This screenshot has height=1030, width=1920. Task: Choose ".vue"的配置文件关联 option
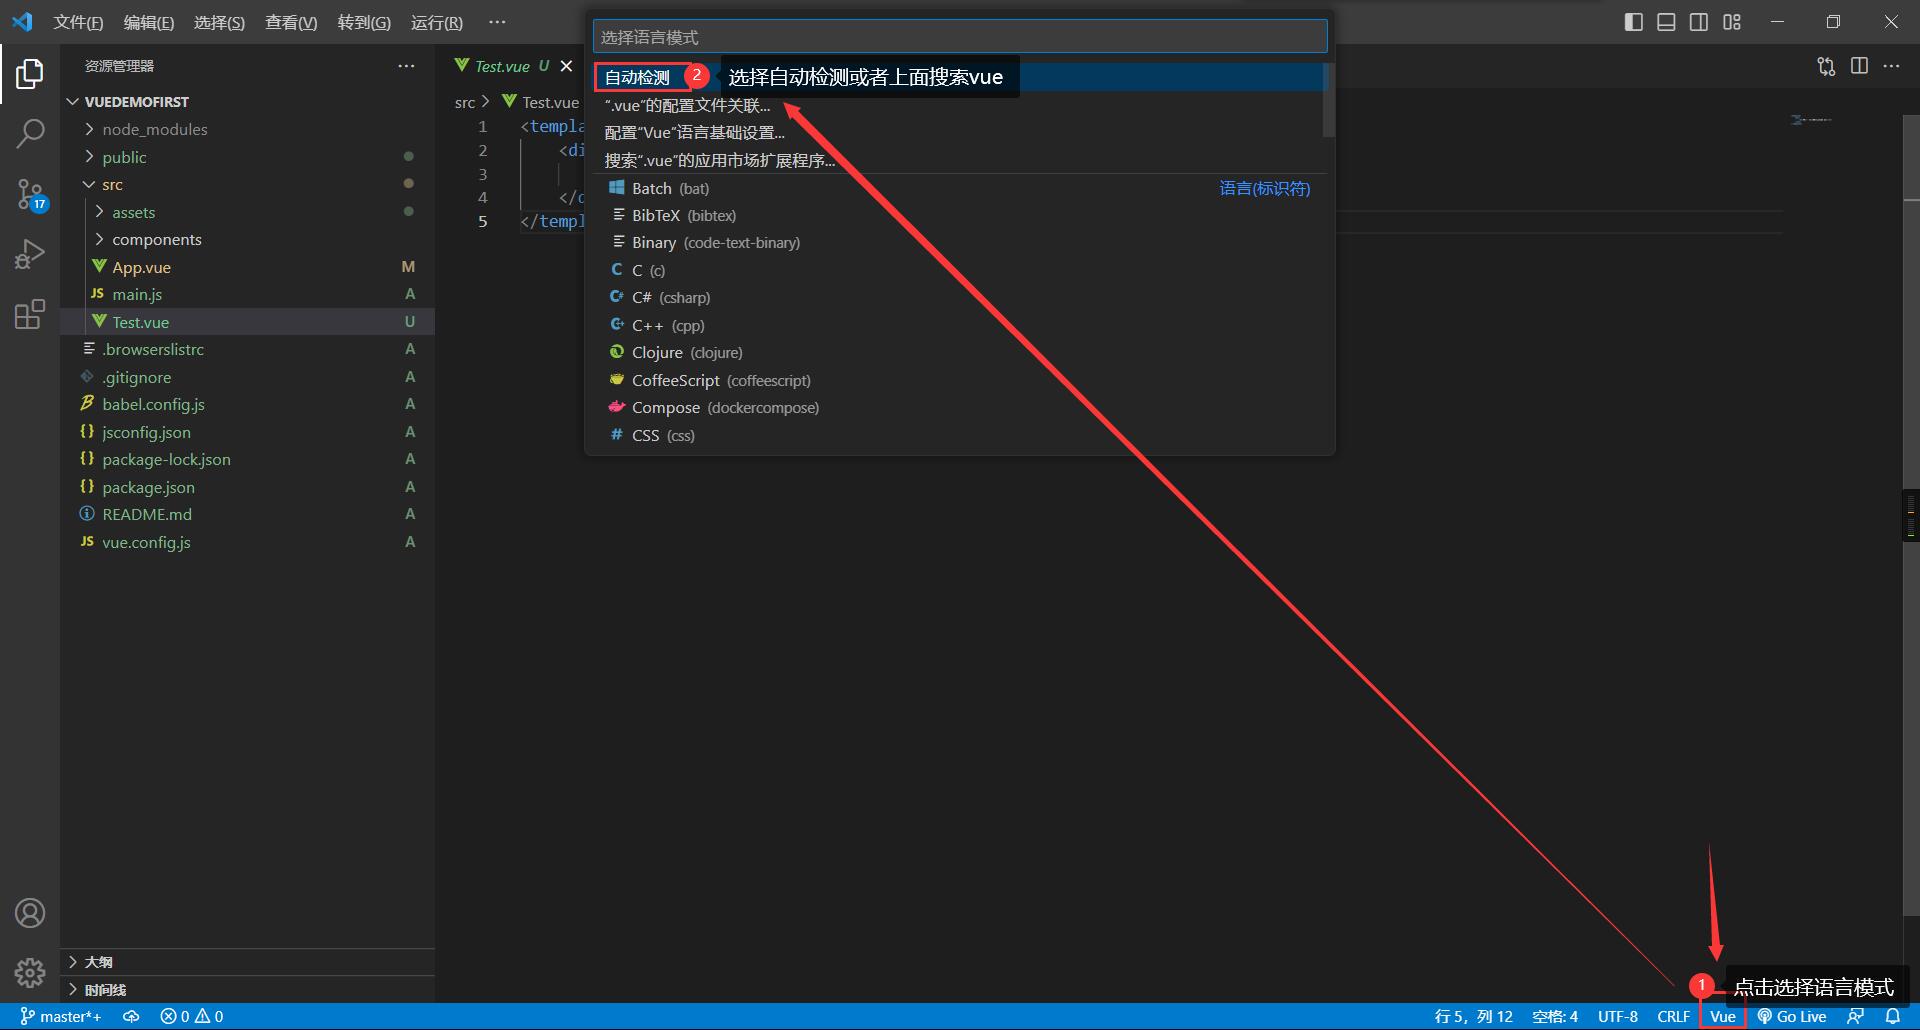pyautogui.click(x=959, y=105)
